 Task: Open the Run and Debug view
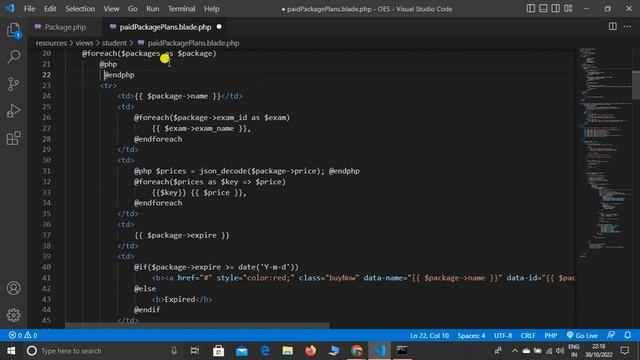coord(13,111)
